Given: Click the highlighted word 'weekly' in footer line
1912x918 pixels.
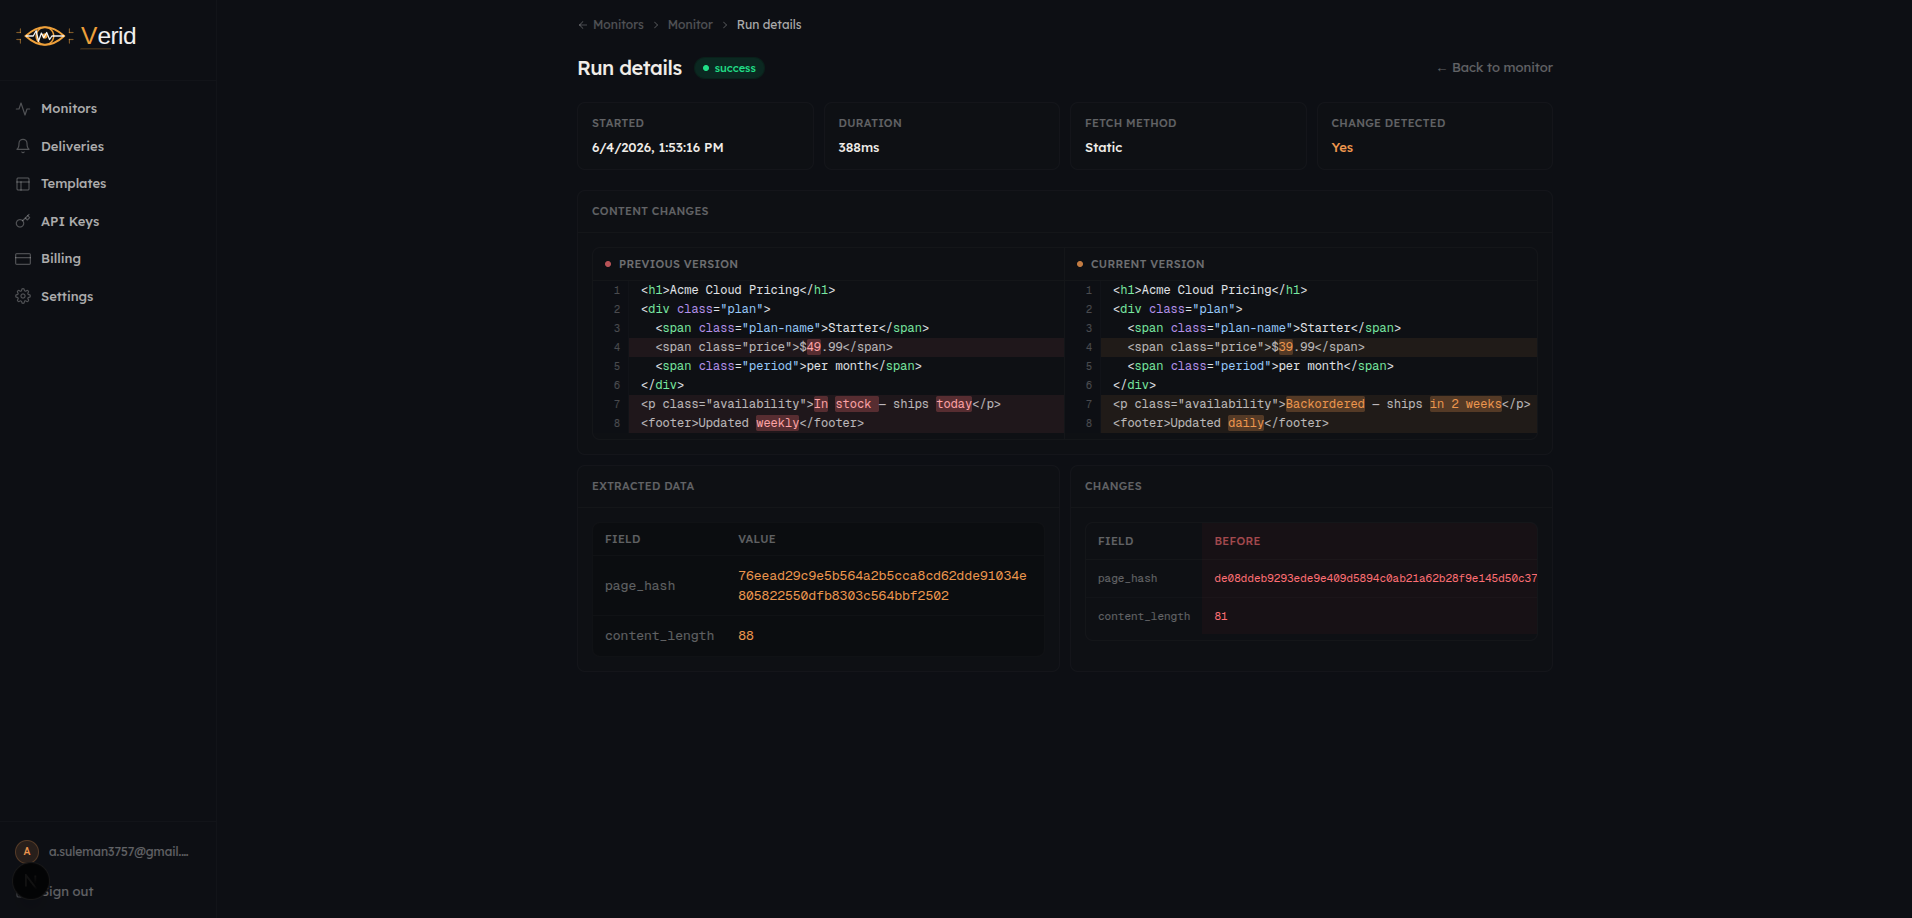Looking at the screenshot, I should coord(777,424).
